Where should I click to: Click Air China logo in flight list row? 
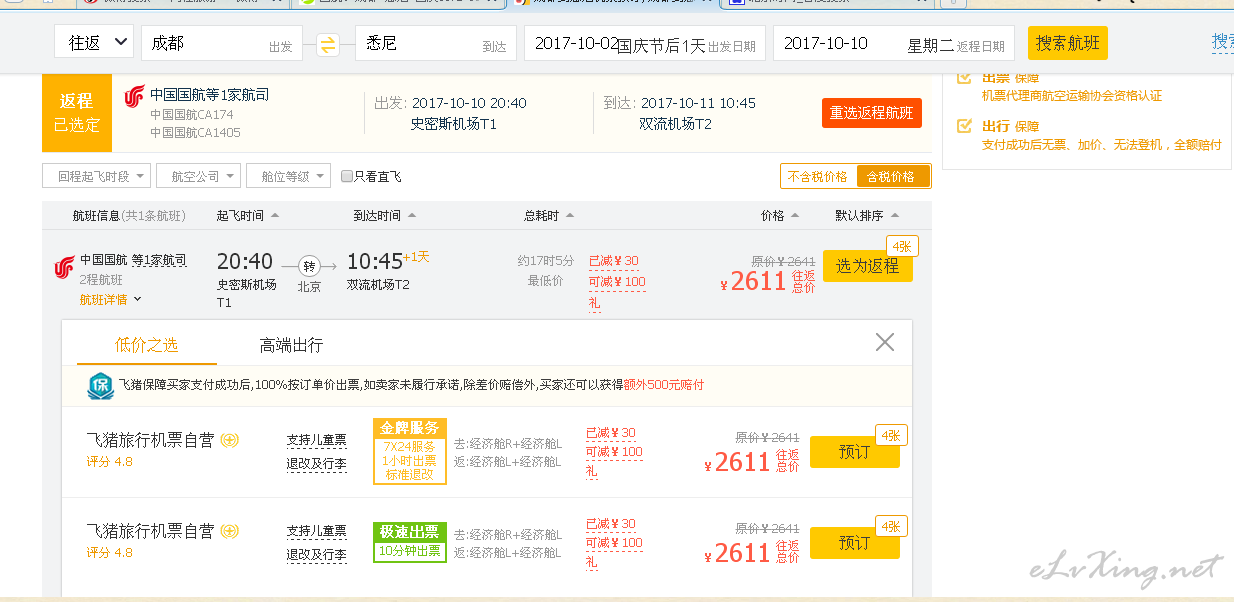coord(64,267)
